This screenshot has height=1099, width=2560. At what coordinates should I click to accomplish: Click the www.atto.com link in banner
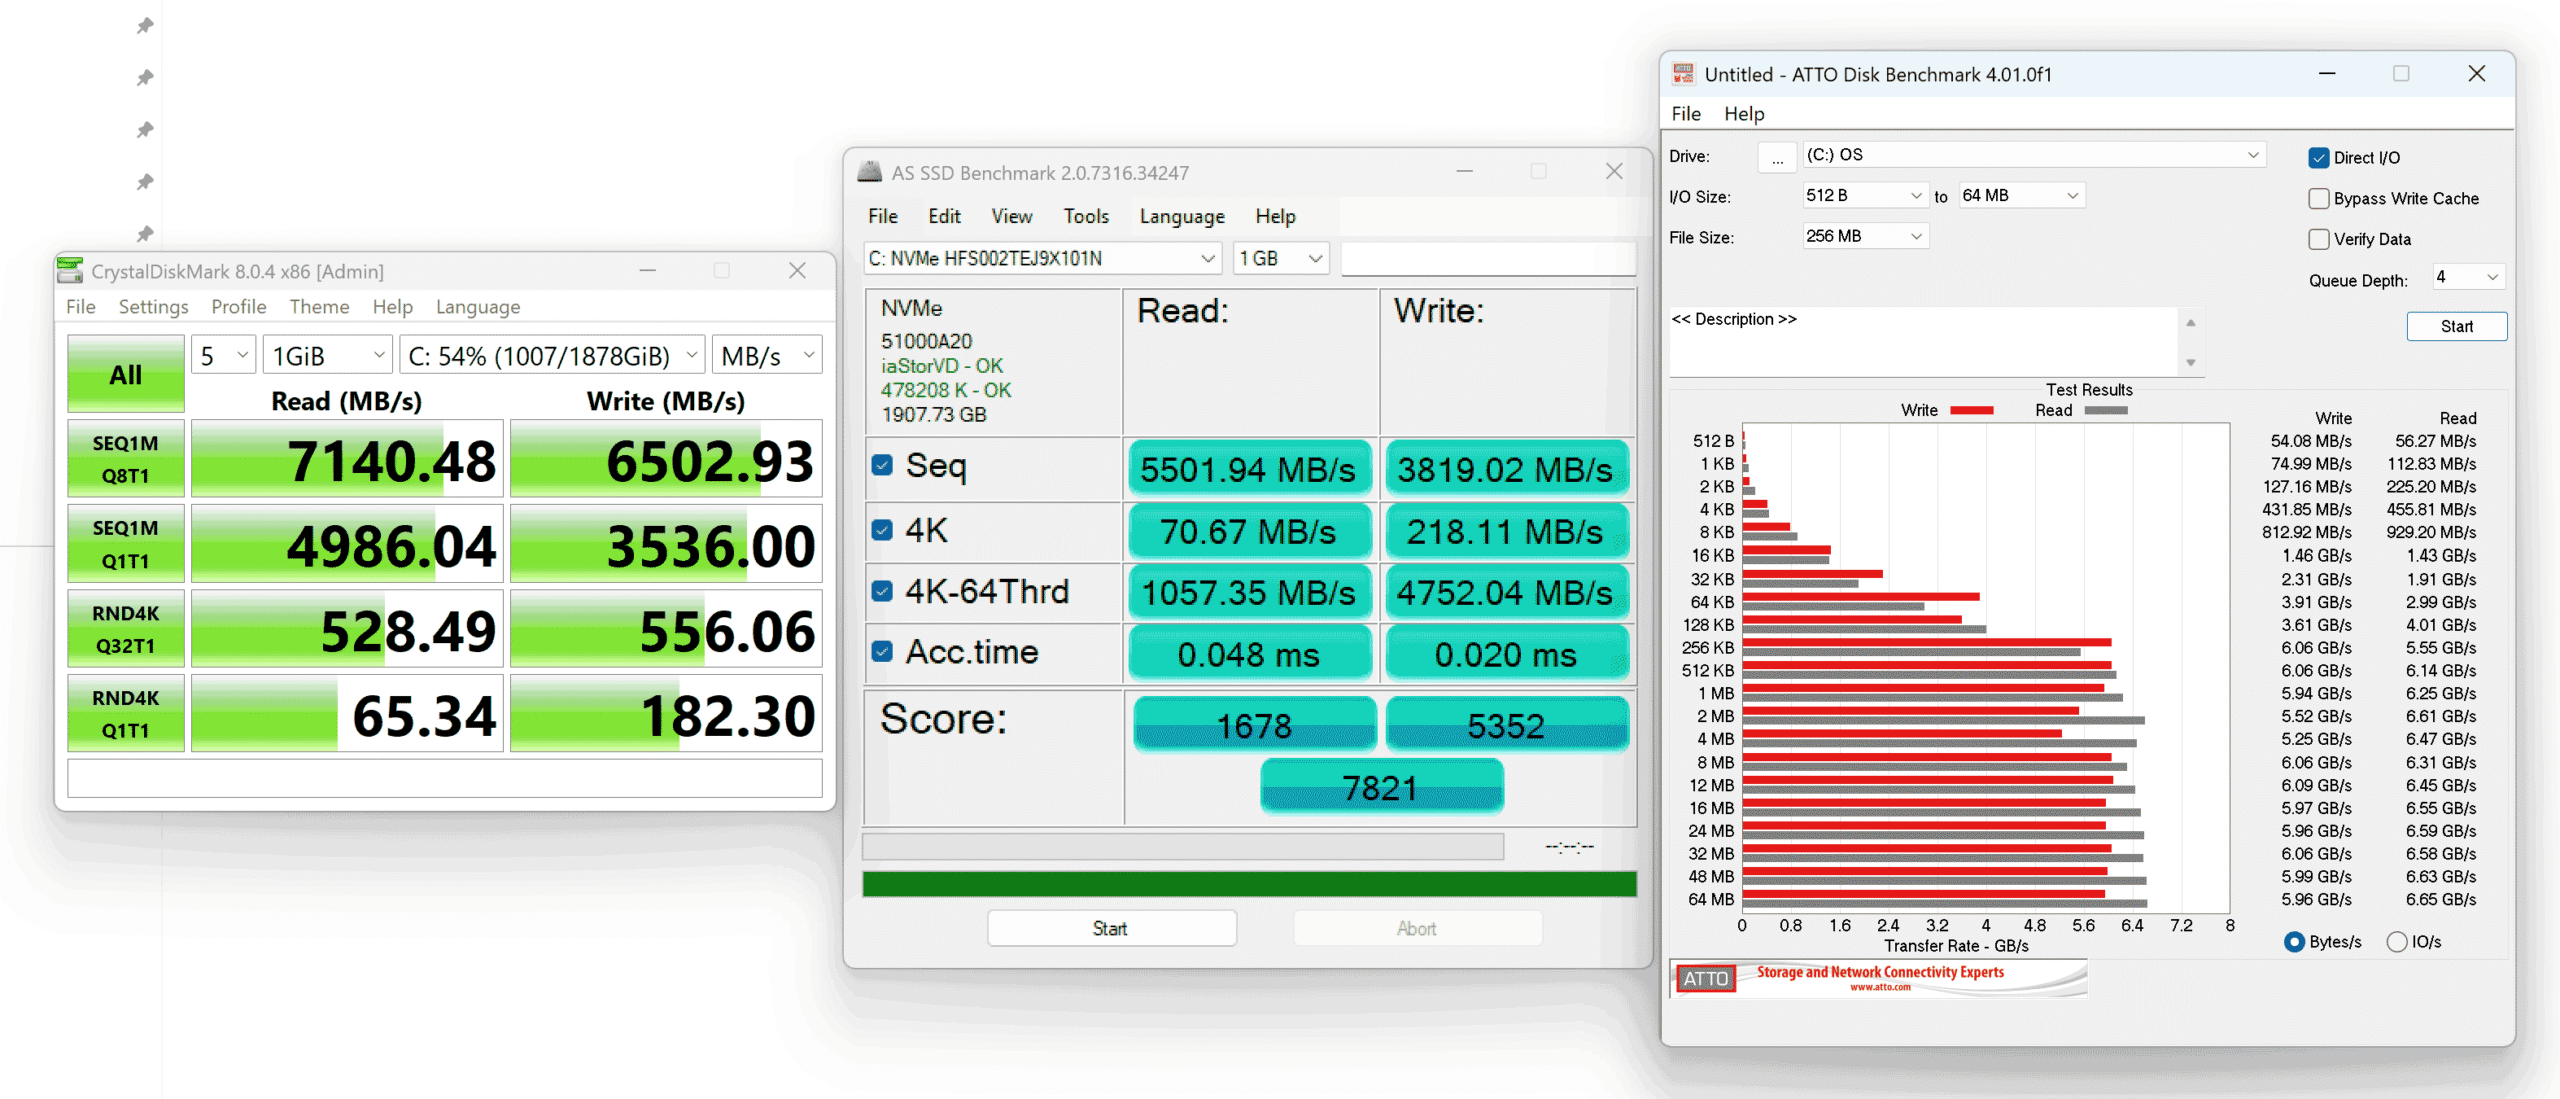pos(1880,987)
